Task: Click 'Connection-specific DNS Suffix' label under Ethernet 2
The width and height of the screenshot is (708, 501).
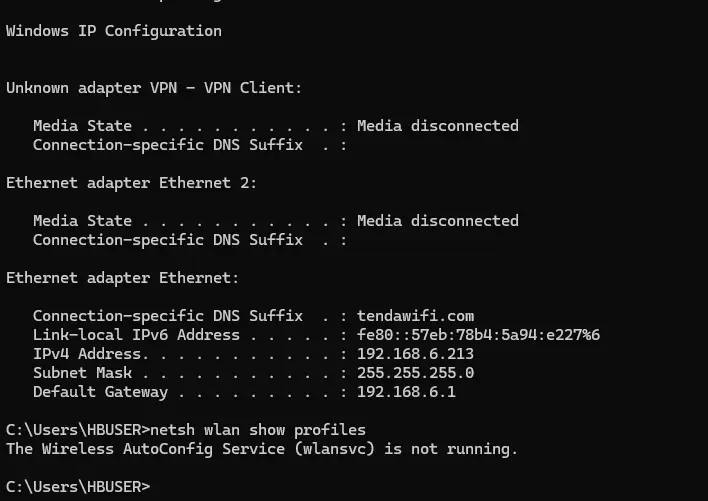Action: pos(168,240)
